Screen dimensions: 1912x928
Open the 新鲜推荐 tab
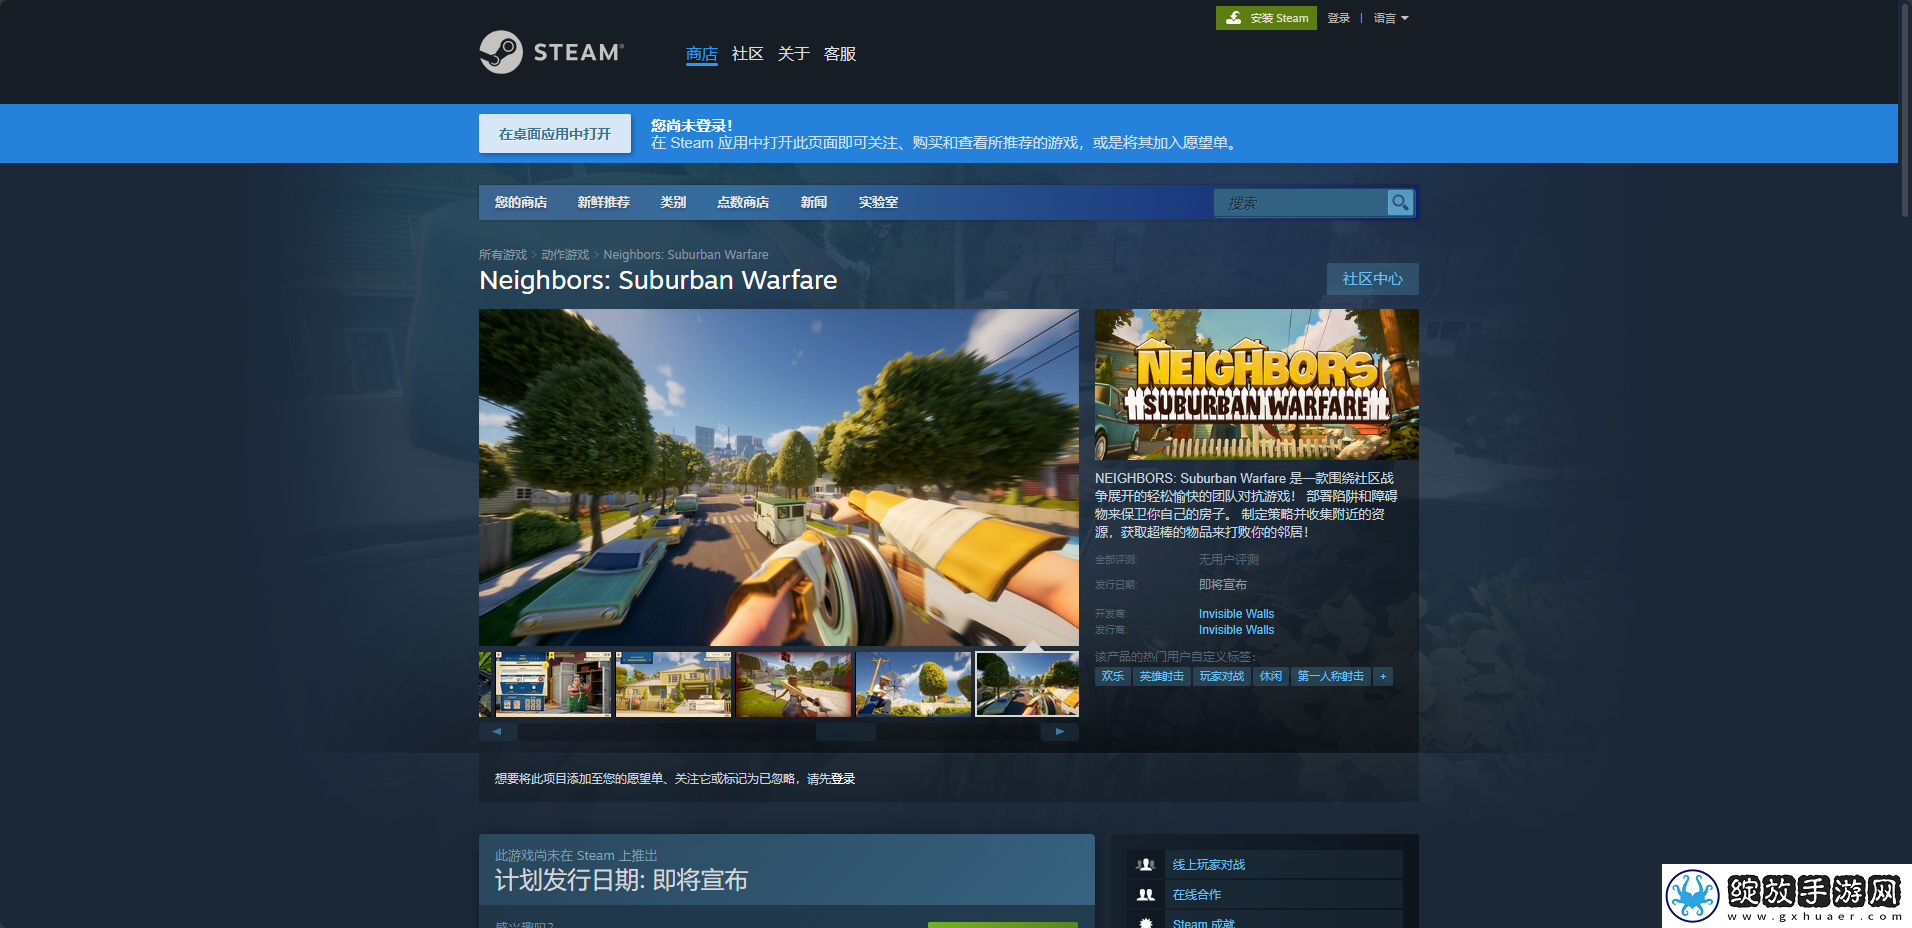[604, 202]
